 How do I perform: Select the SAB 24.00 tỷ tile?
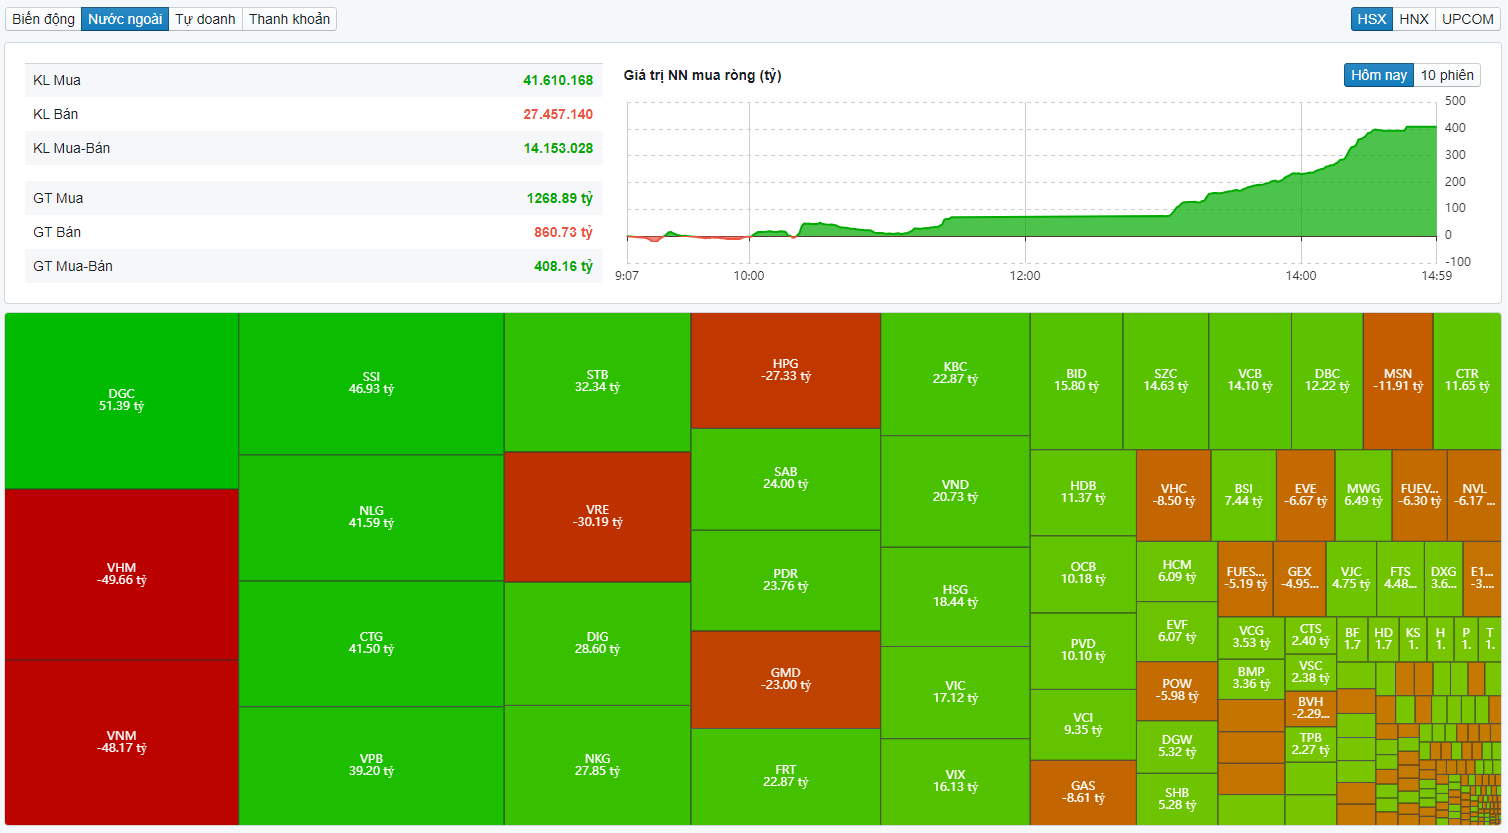tap(786, 478)
